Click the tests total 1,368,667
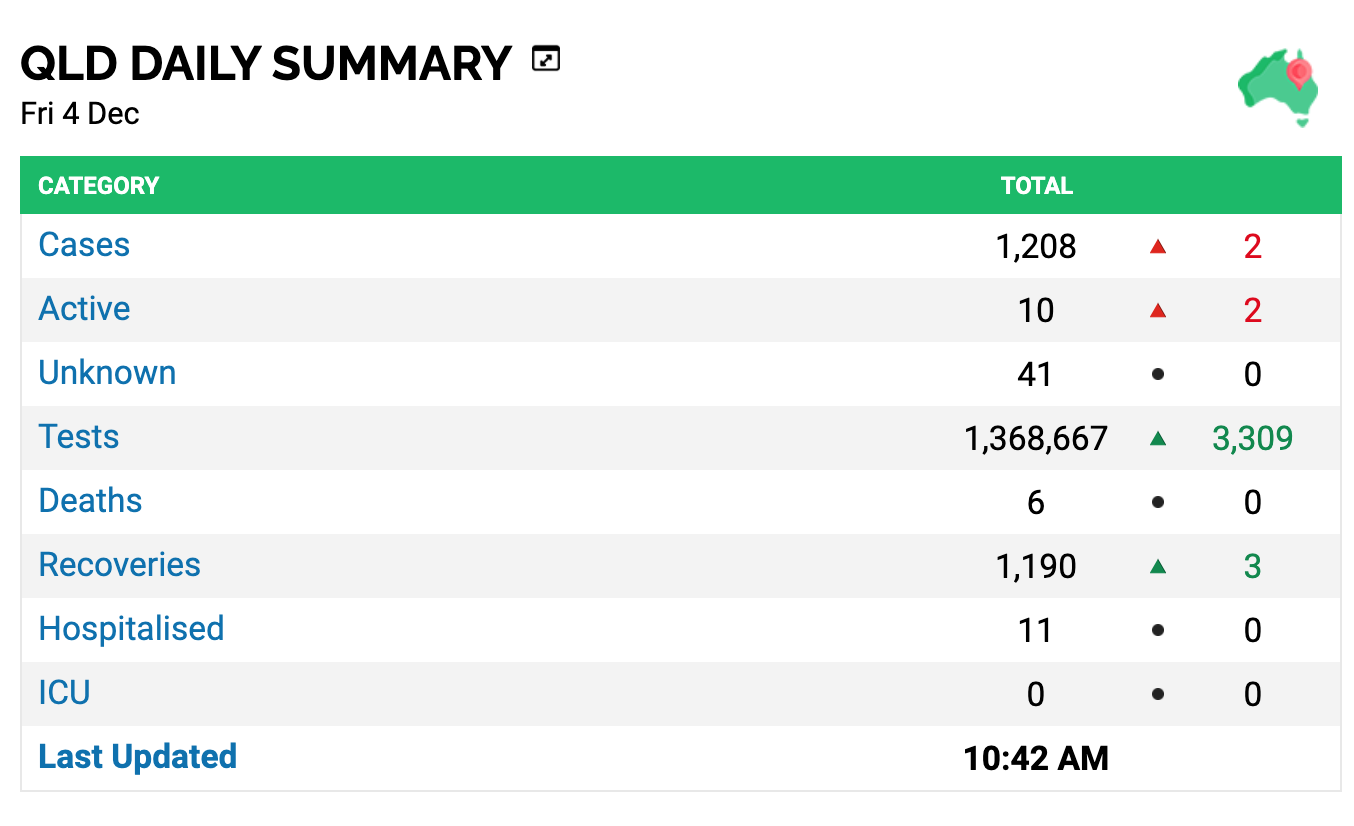This screenshot has width=1354, height=826. [x=1036, y=438]
